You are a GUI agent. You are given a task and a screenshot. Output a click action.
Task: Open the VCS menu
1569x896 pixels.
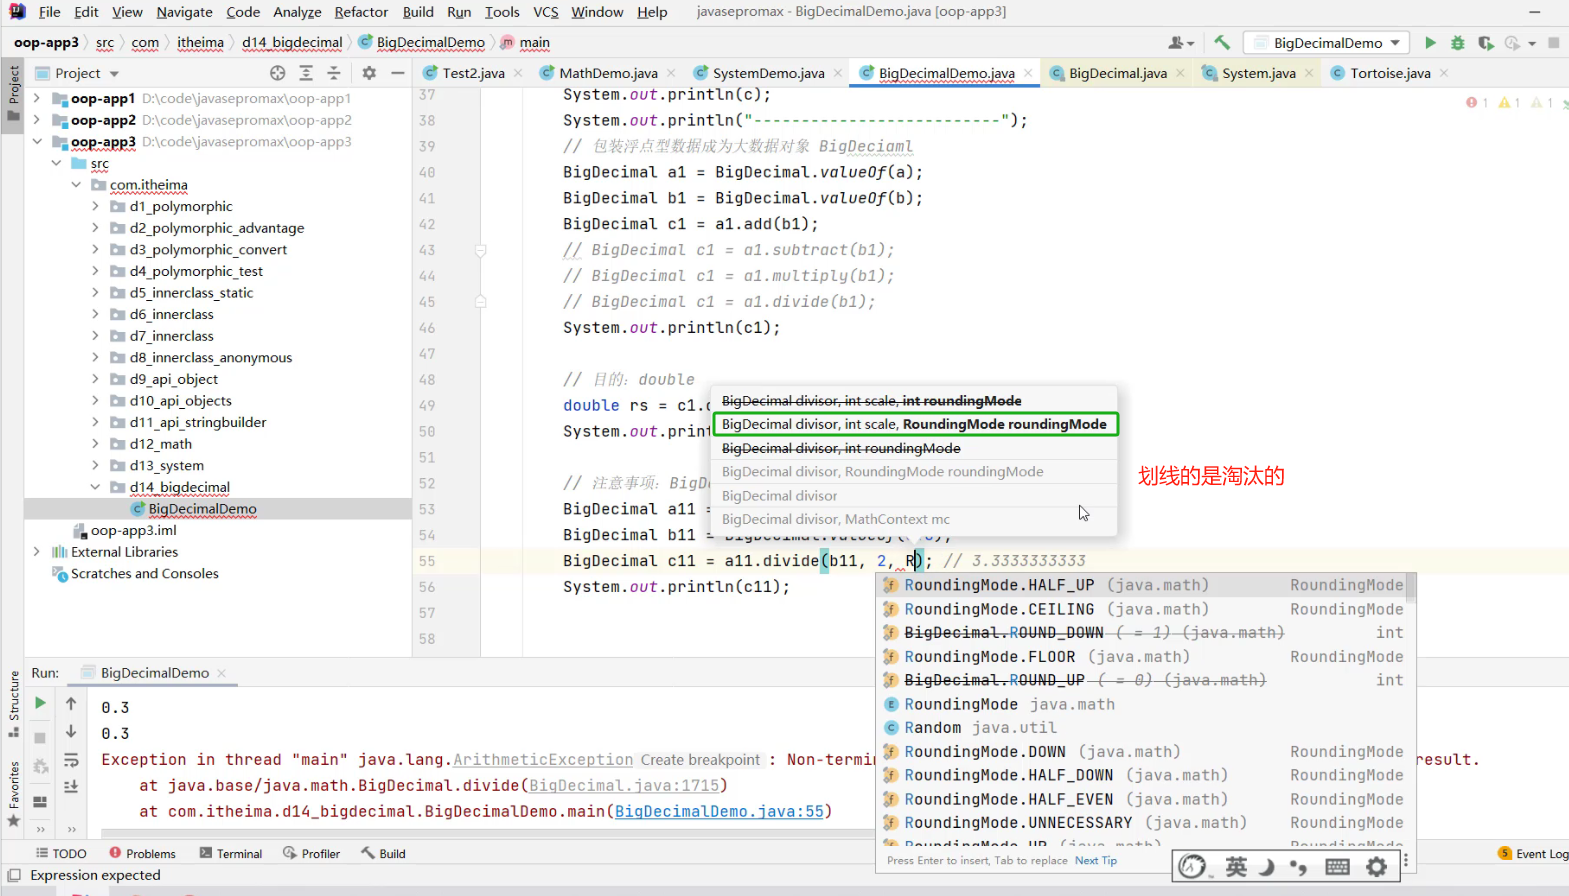pos(546,12)
